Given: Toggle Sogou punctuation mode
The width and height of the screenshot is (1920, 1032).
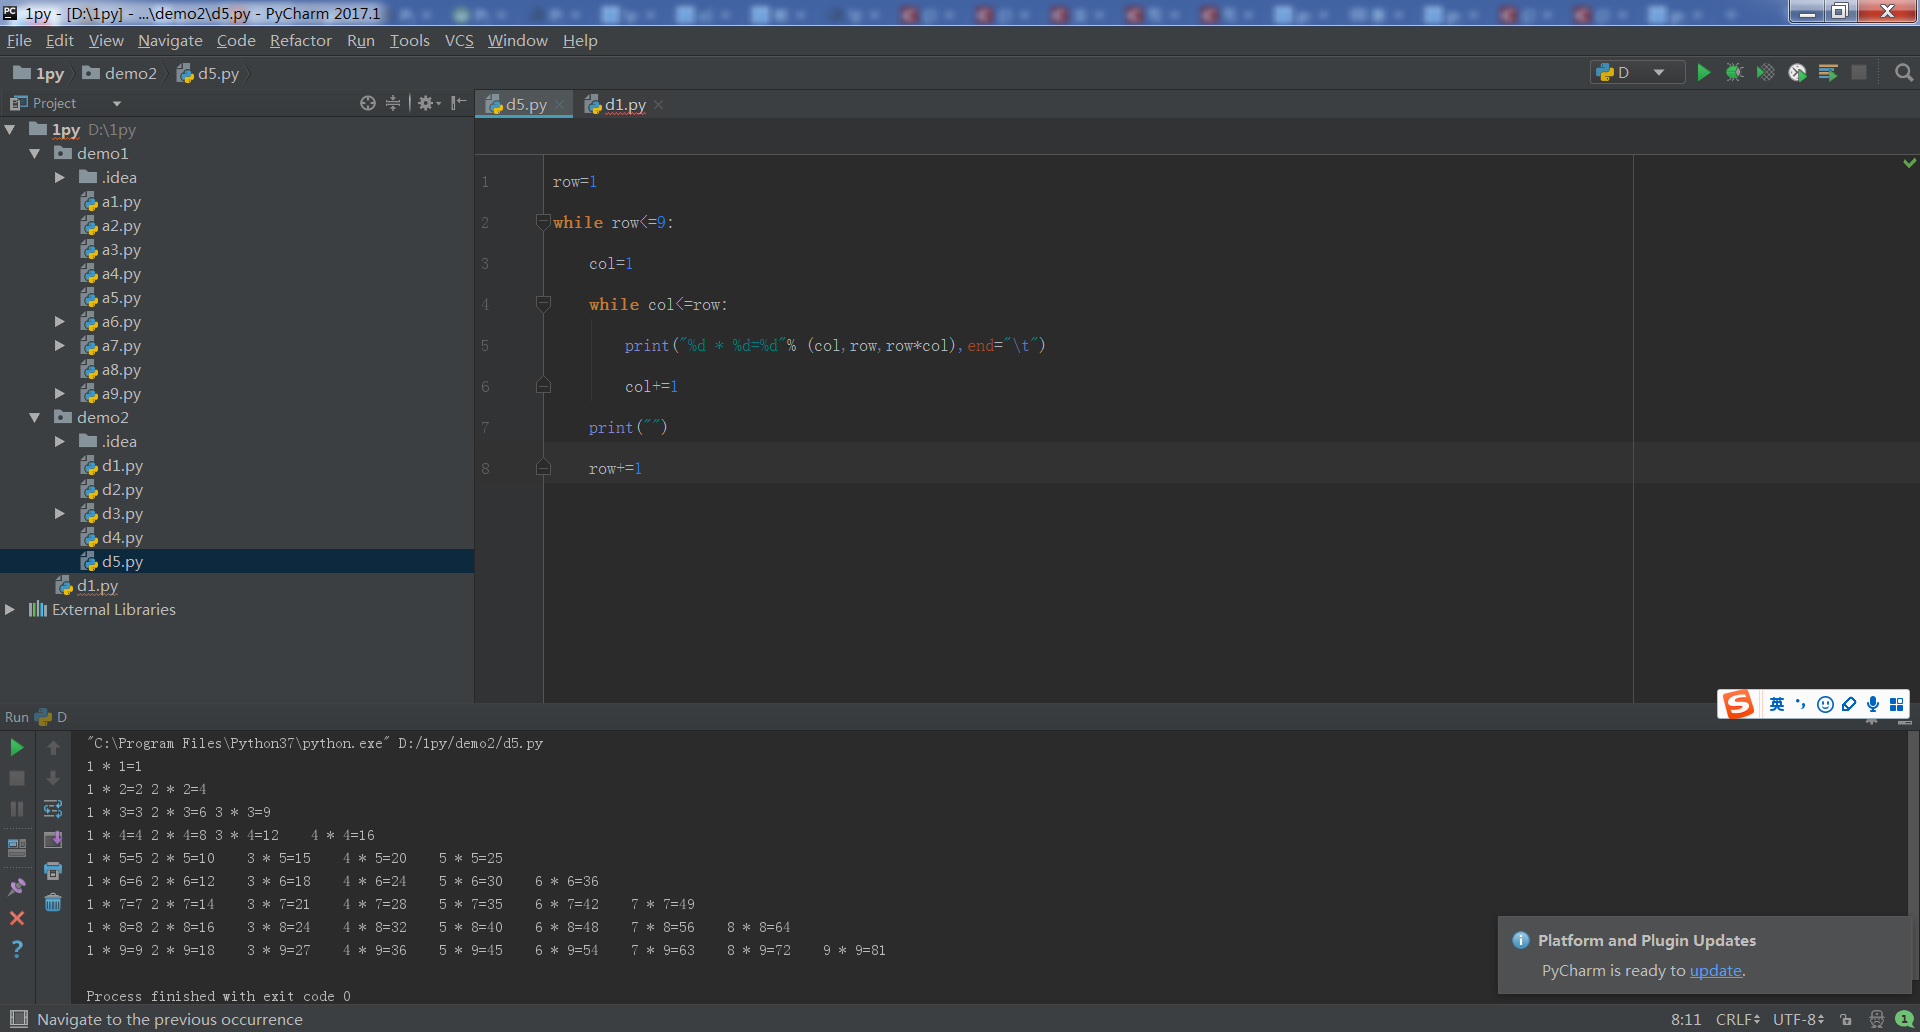Looking at the screenshot, I should pos(1801,704).
